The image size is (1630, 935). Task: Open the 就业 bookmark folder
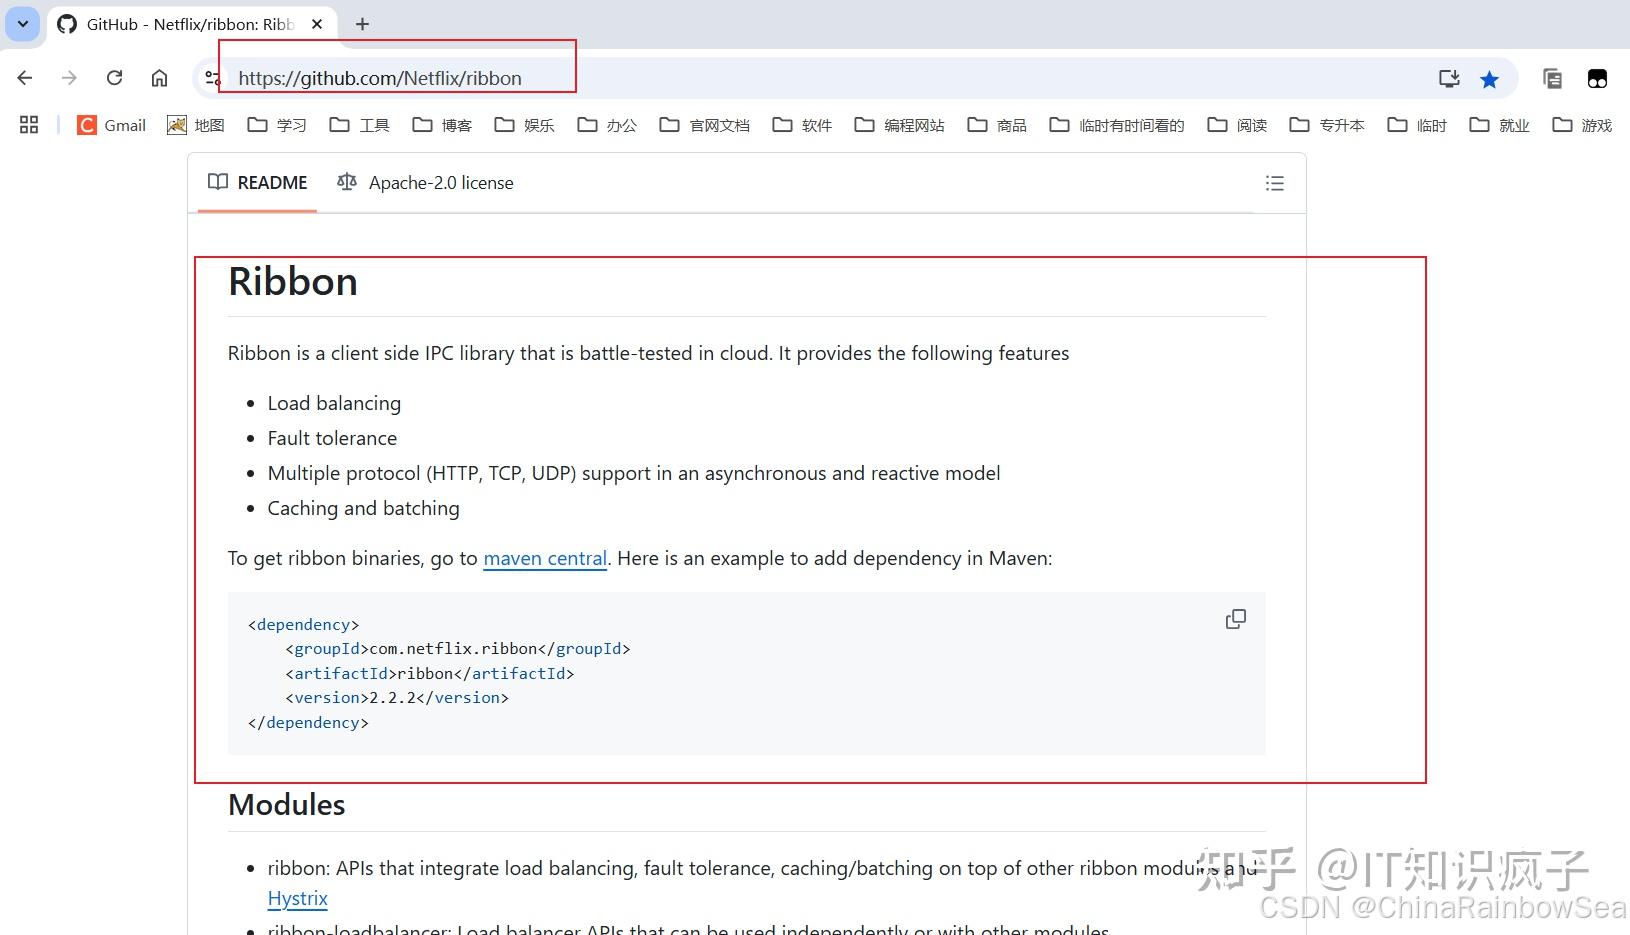click(x=1500, y=125)
